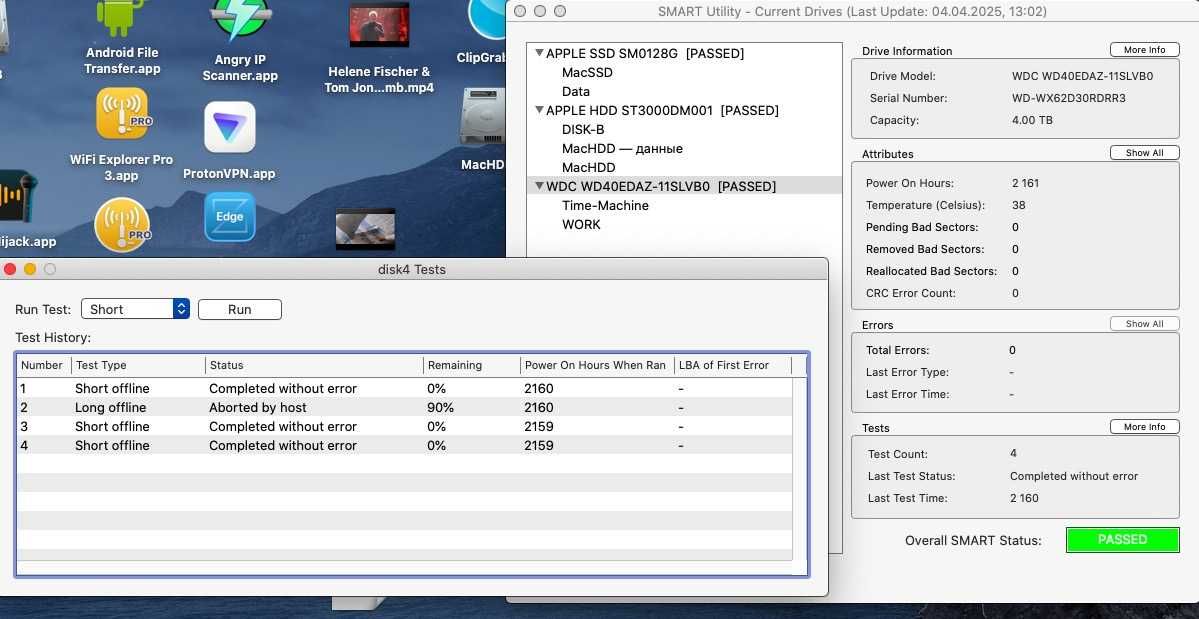The height and width of the screenshot is (619, 1199).
Task: Select APPLE HDD ST3000DM001 drive row
Action: click(684, 110)
